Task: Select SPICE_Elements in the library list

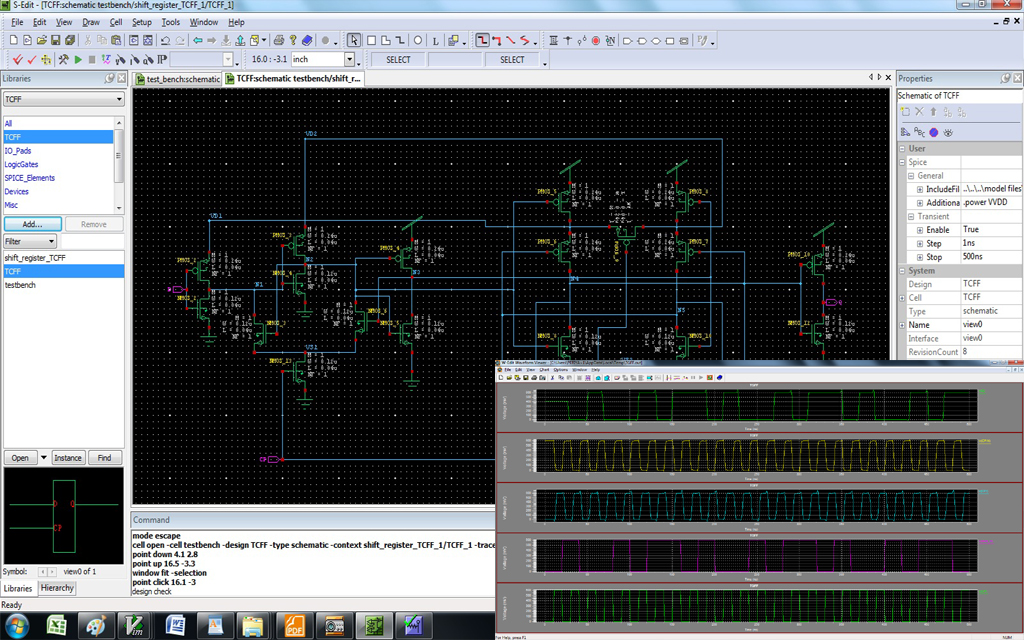Action: coord(29,178)
